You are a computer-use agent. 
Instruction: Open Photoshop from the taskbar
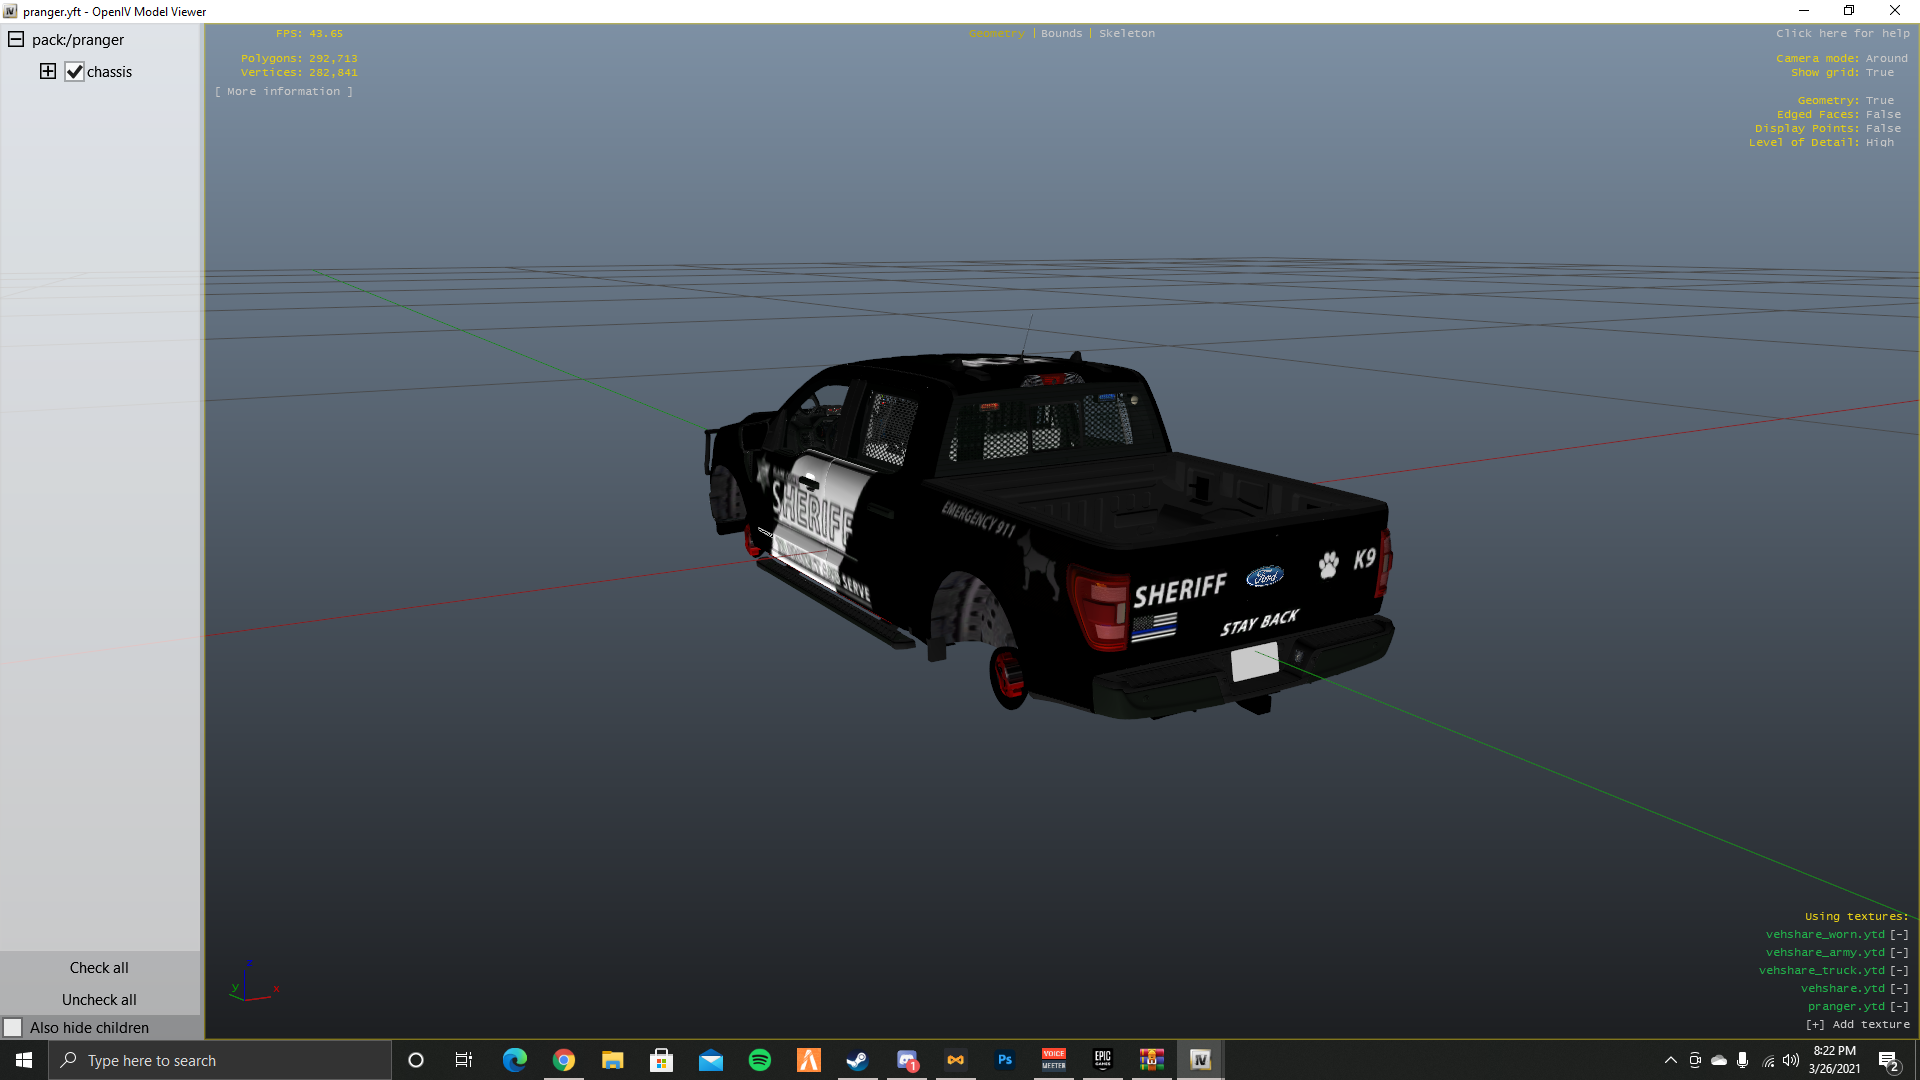pyautogui.click(x=1005, y=1060)
